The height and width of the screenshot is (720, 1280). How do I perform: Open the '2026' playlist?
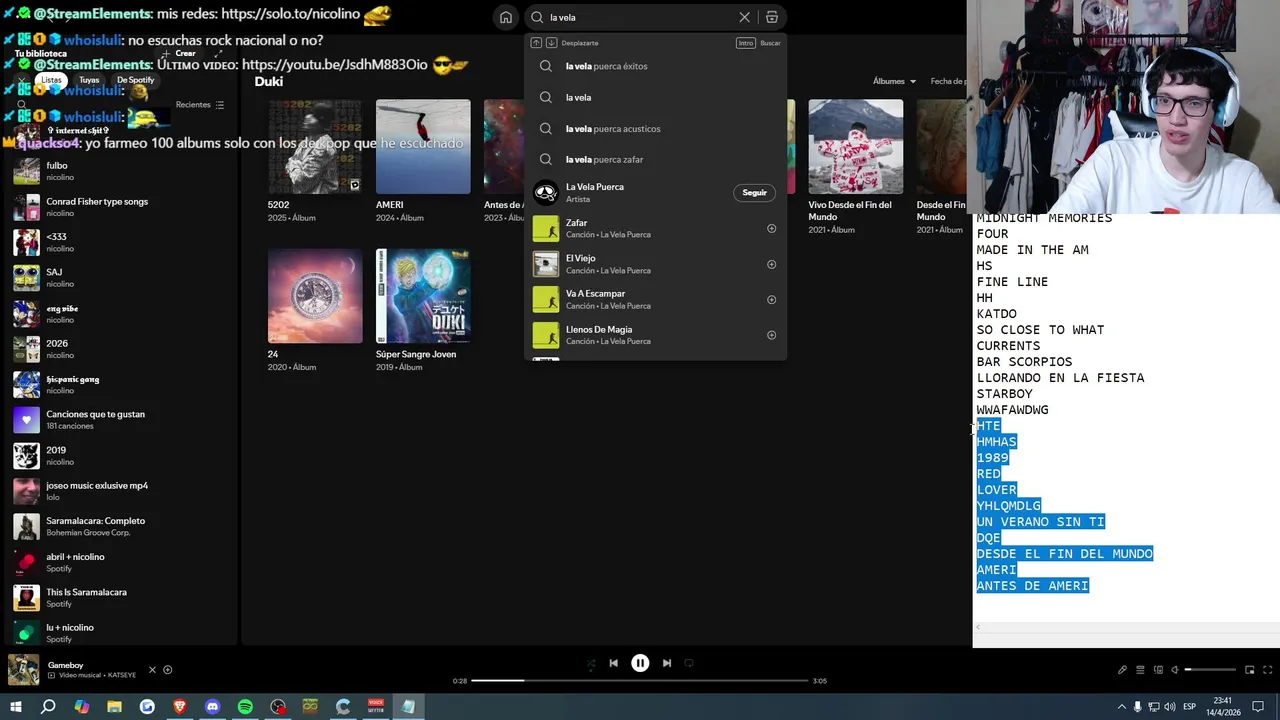[x=120, y=349]
